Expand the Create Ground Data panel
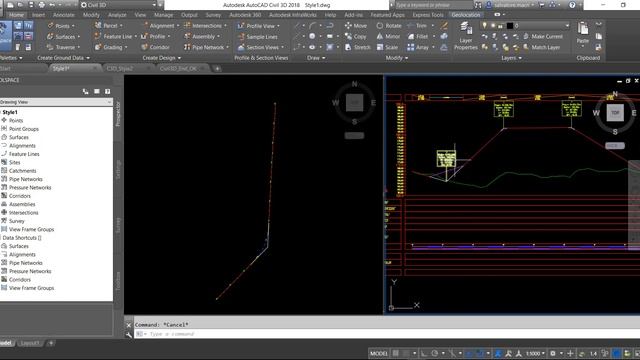Image resolution: width=640 pixels, height=360 pixels. 63,58
